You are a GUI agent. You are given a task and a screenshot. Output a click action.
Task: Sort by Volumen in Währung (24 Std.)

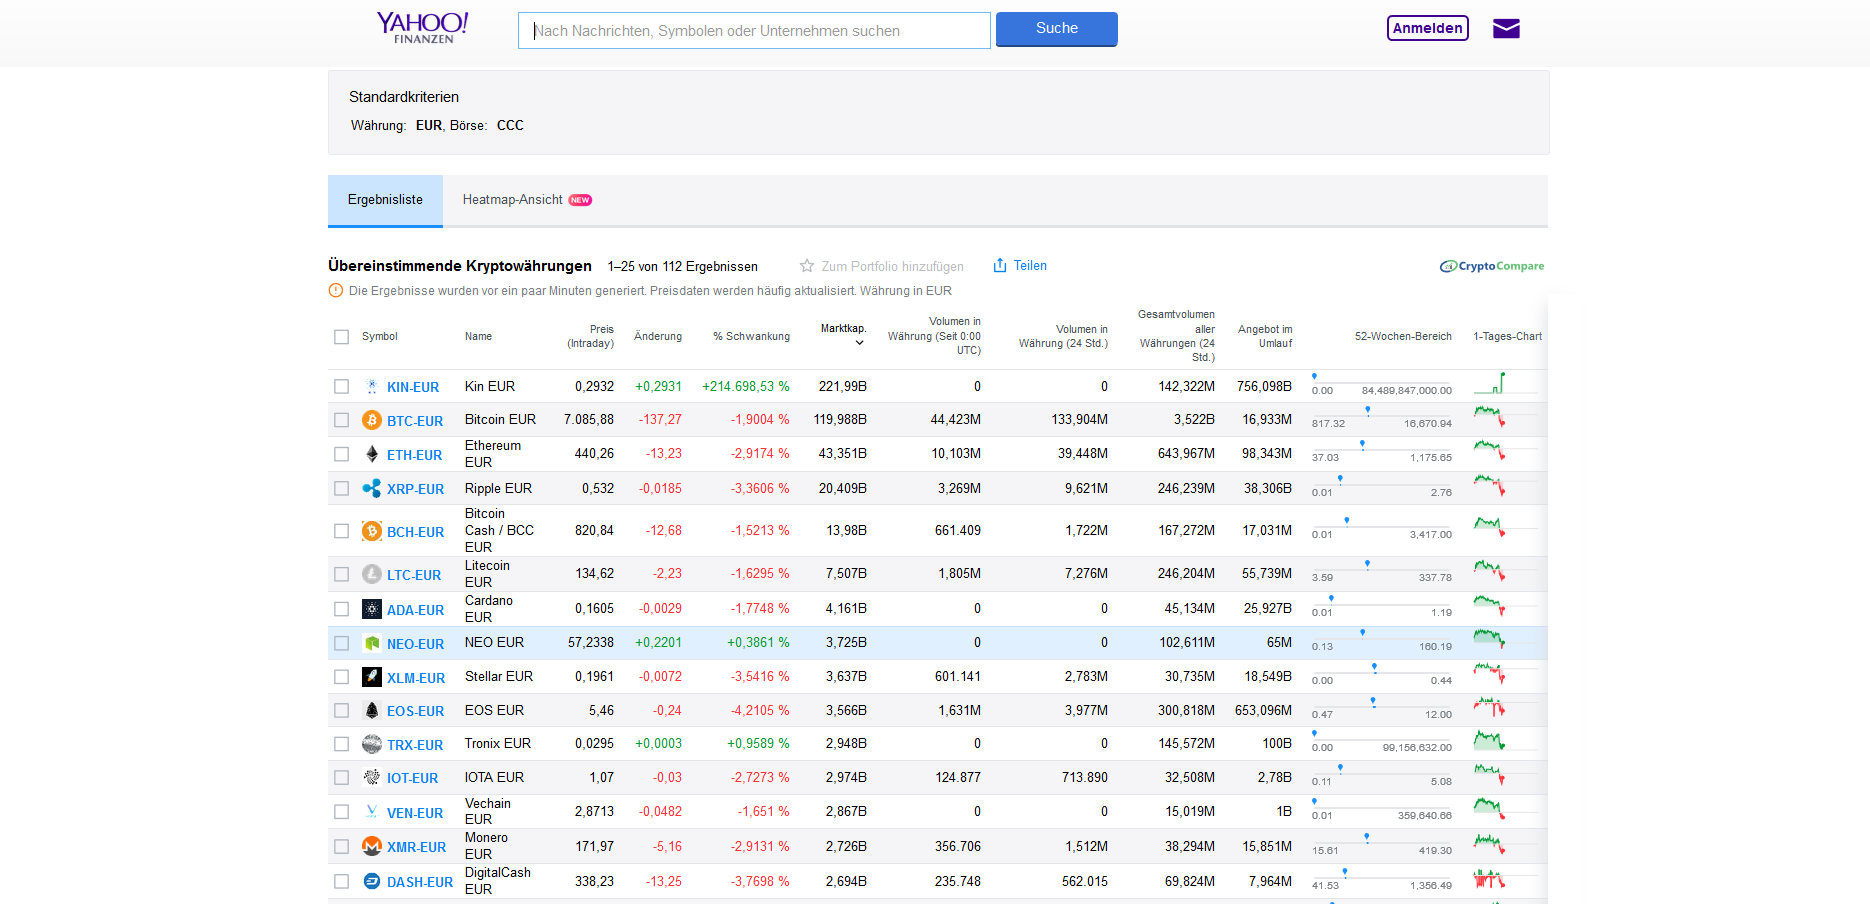(1063, 336)
